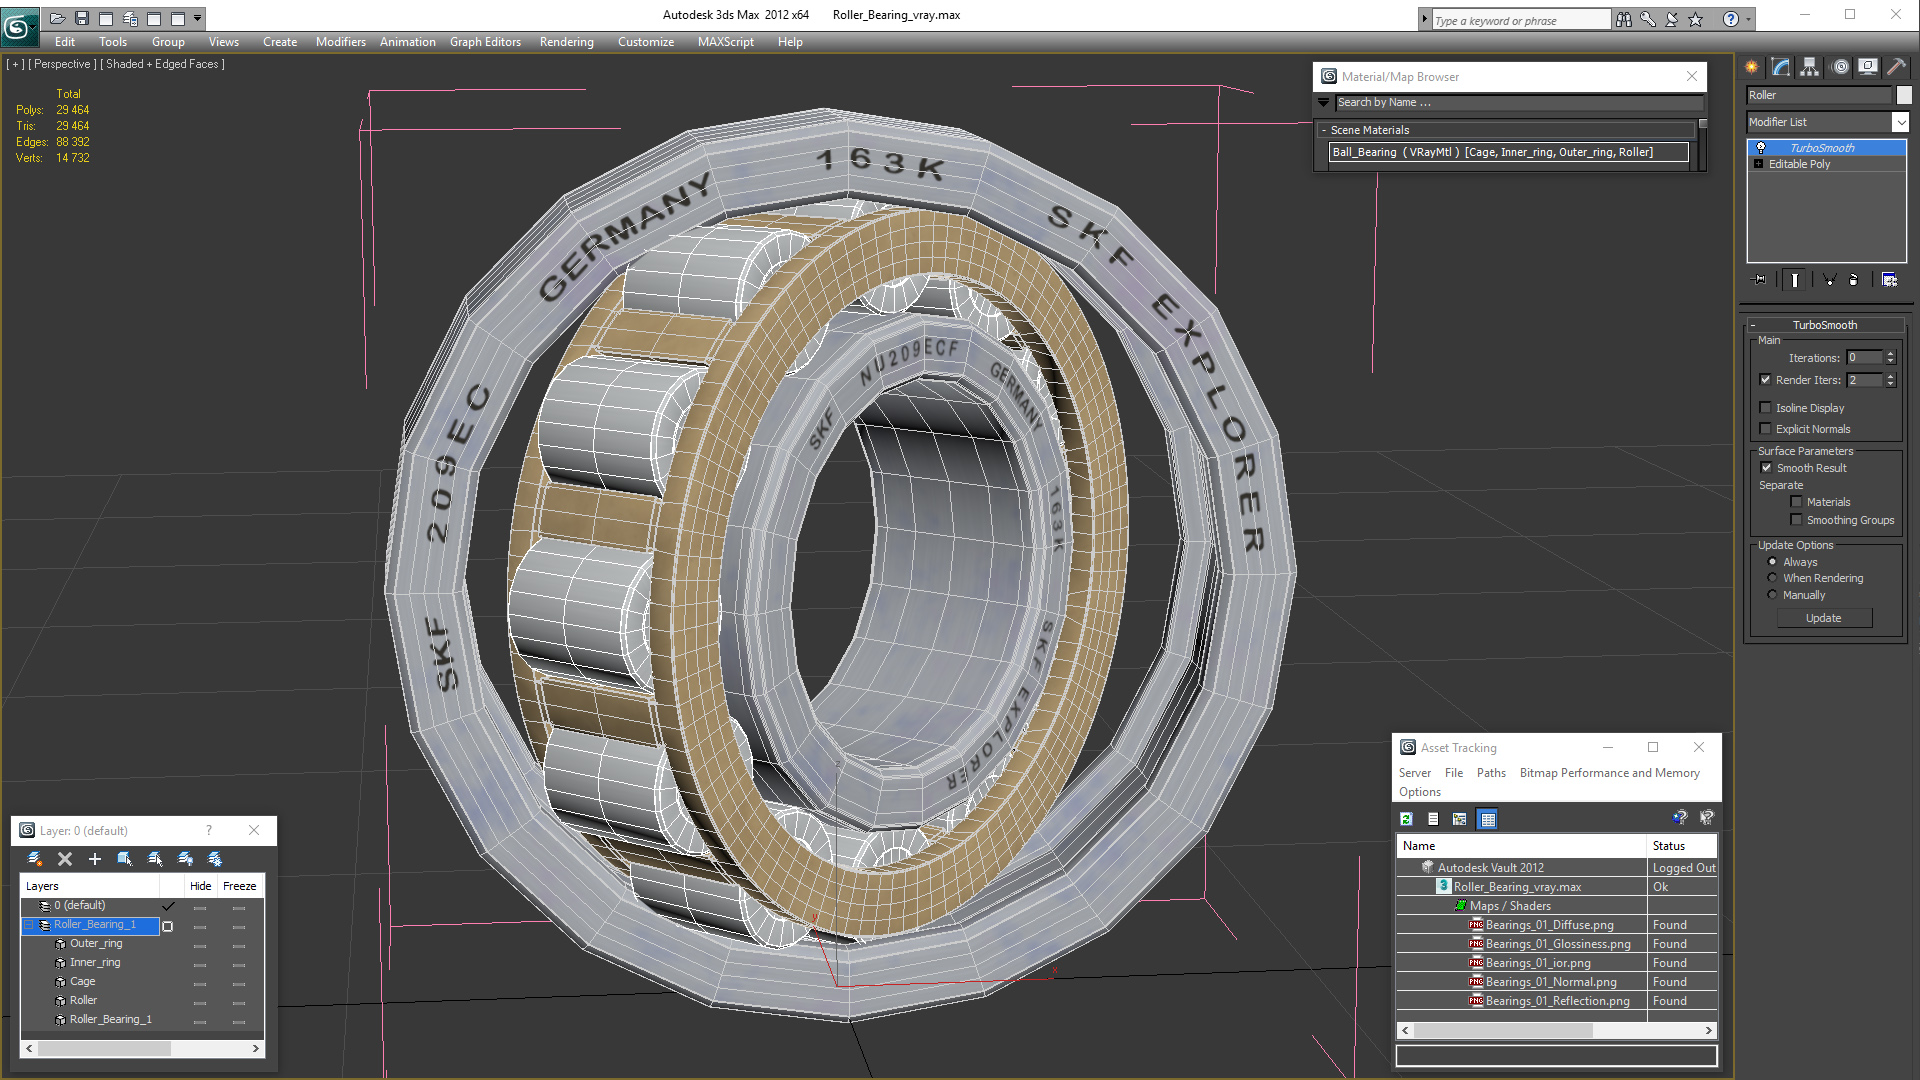Open the Motion command panel tab
The width and height of the screenshot is (1920, 1080).
(1840, 67)
